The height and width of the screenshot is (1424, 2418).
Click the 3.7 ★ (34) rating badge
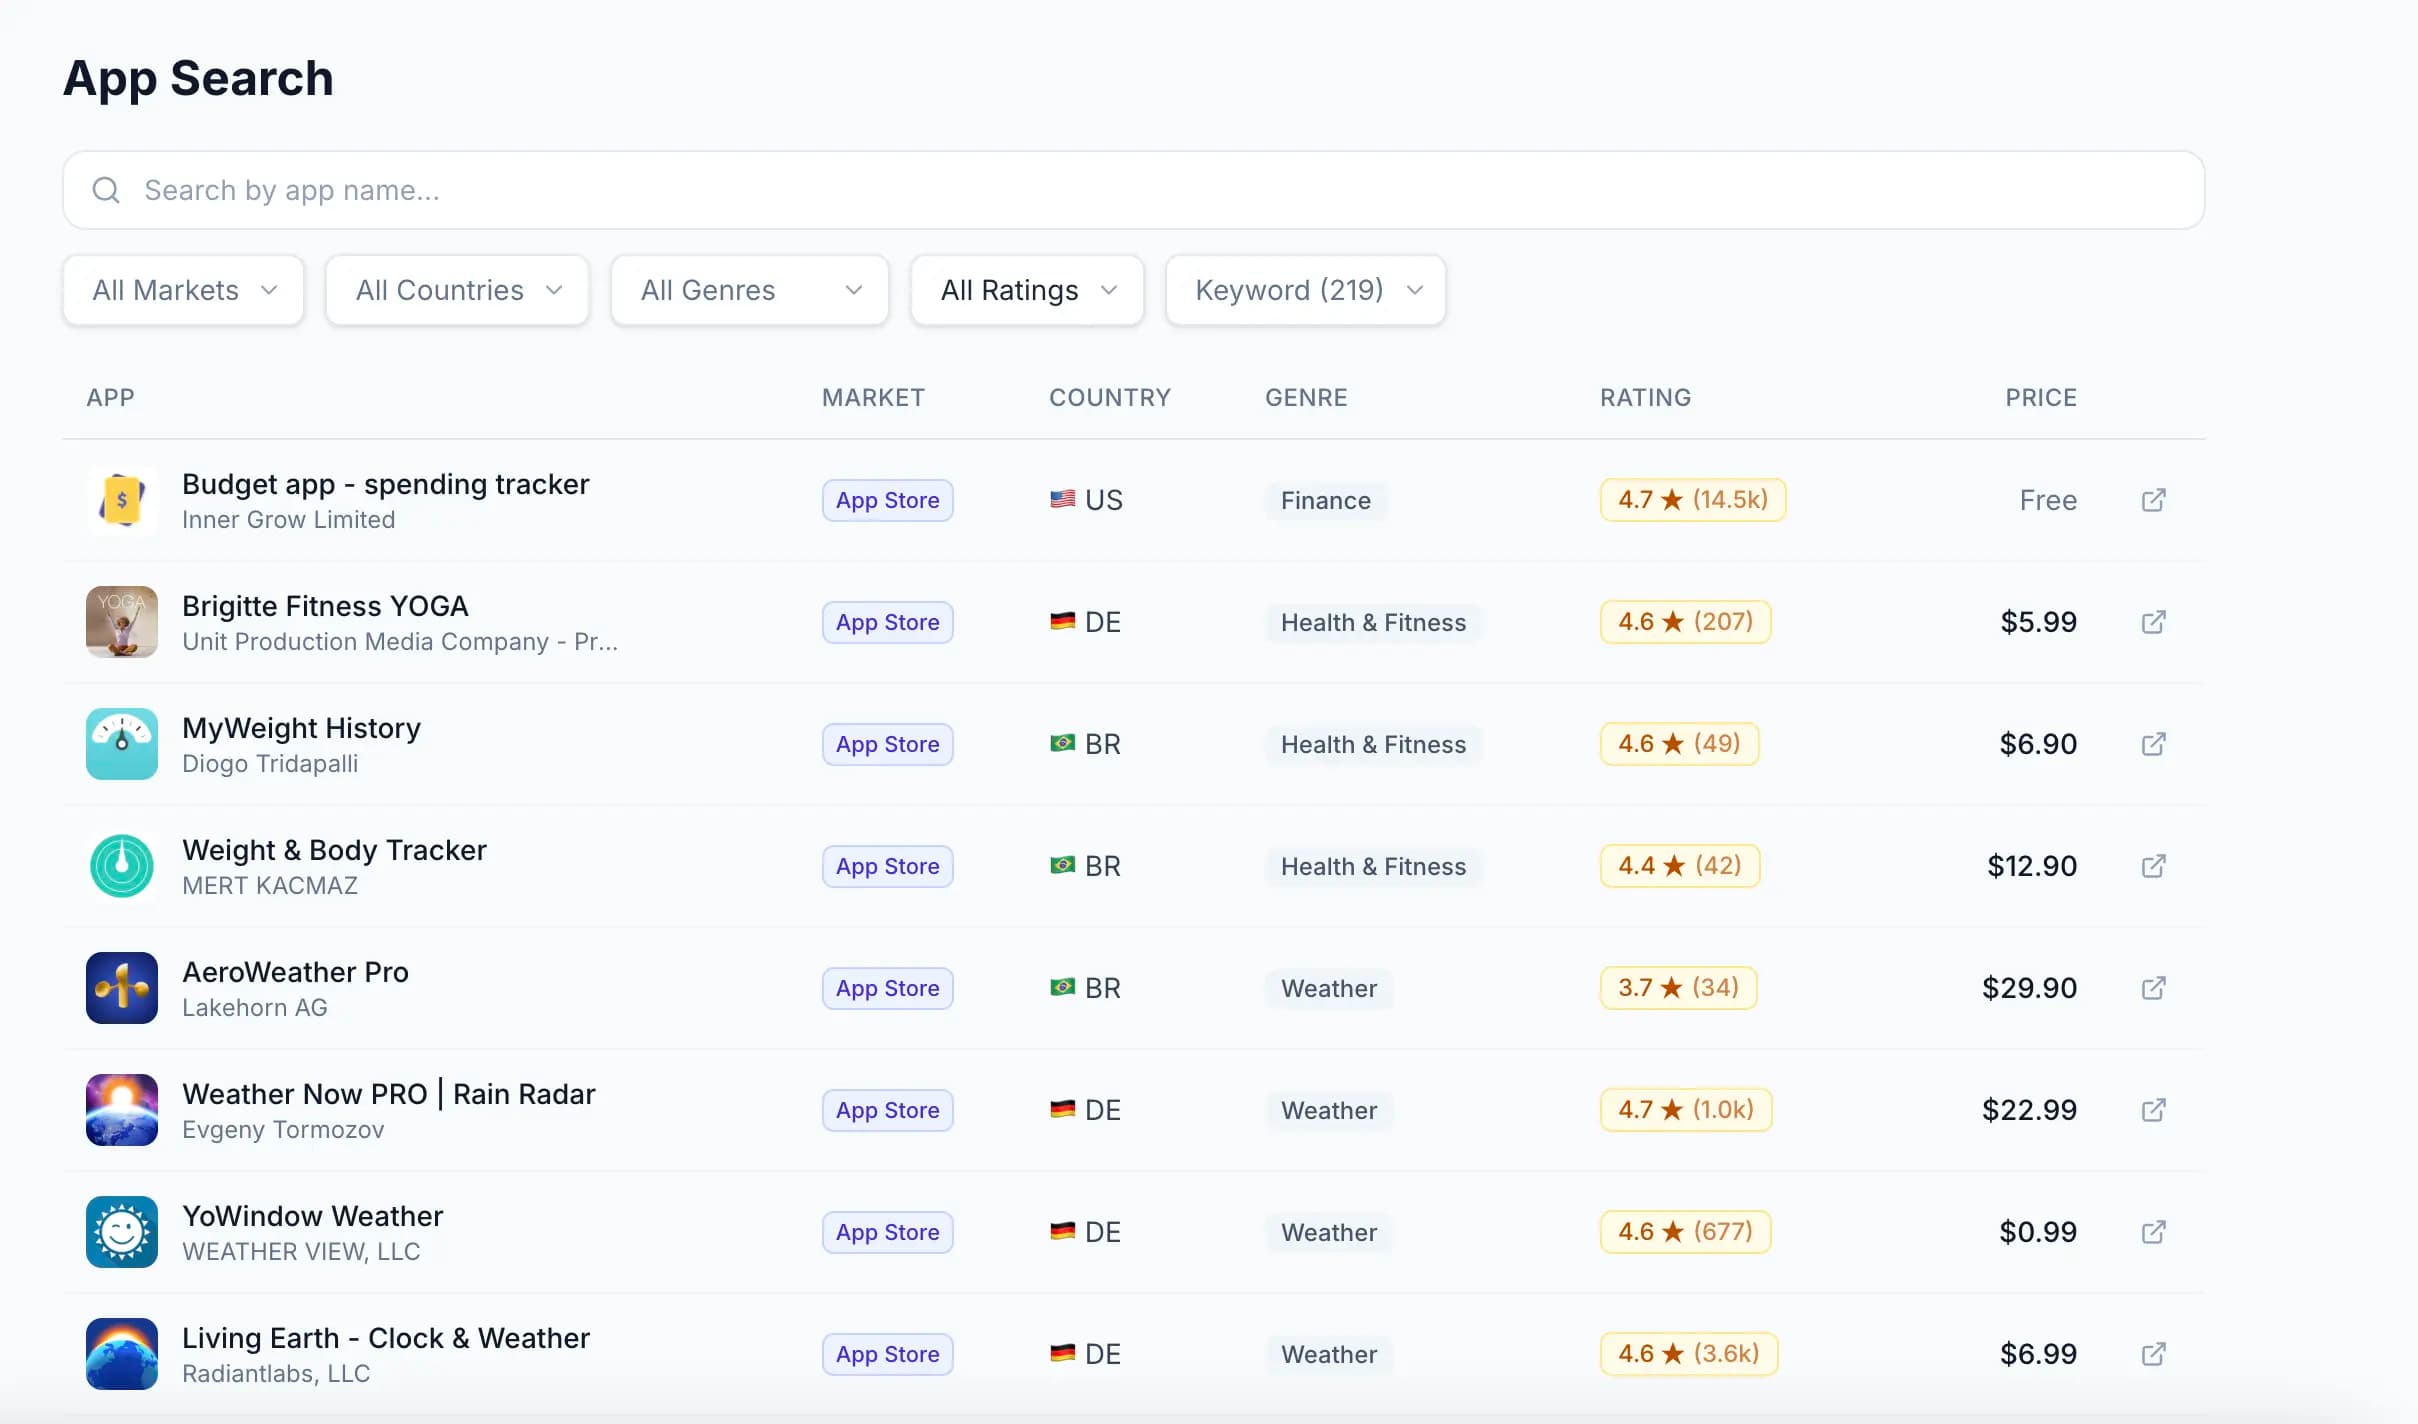pyautogui.click(x=1678, y=988)
